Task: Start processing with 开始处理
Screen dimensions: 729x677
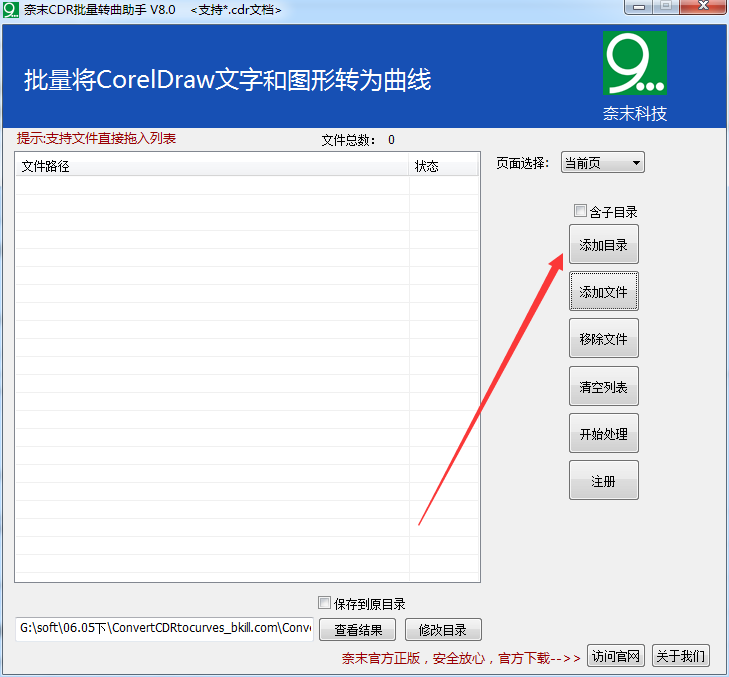Action: pos(603,433)
